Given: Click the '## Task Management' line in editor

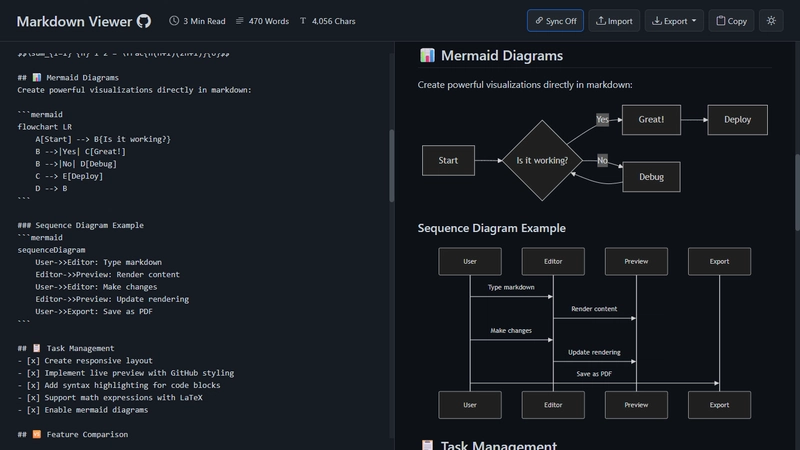Looking at the screenshot, I should tap(66, 348).
